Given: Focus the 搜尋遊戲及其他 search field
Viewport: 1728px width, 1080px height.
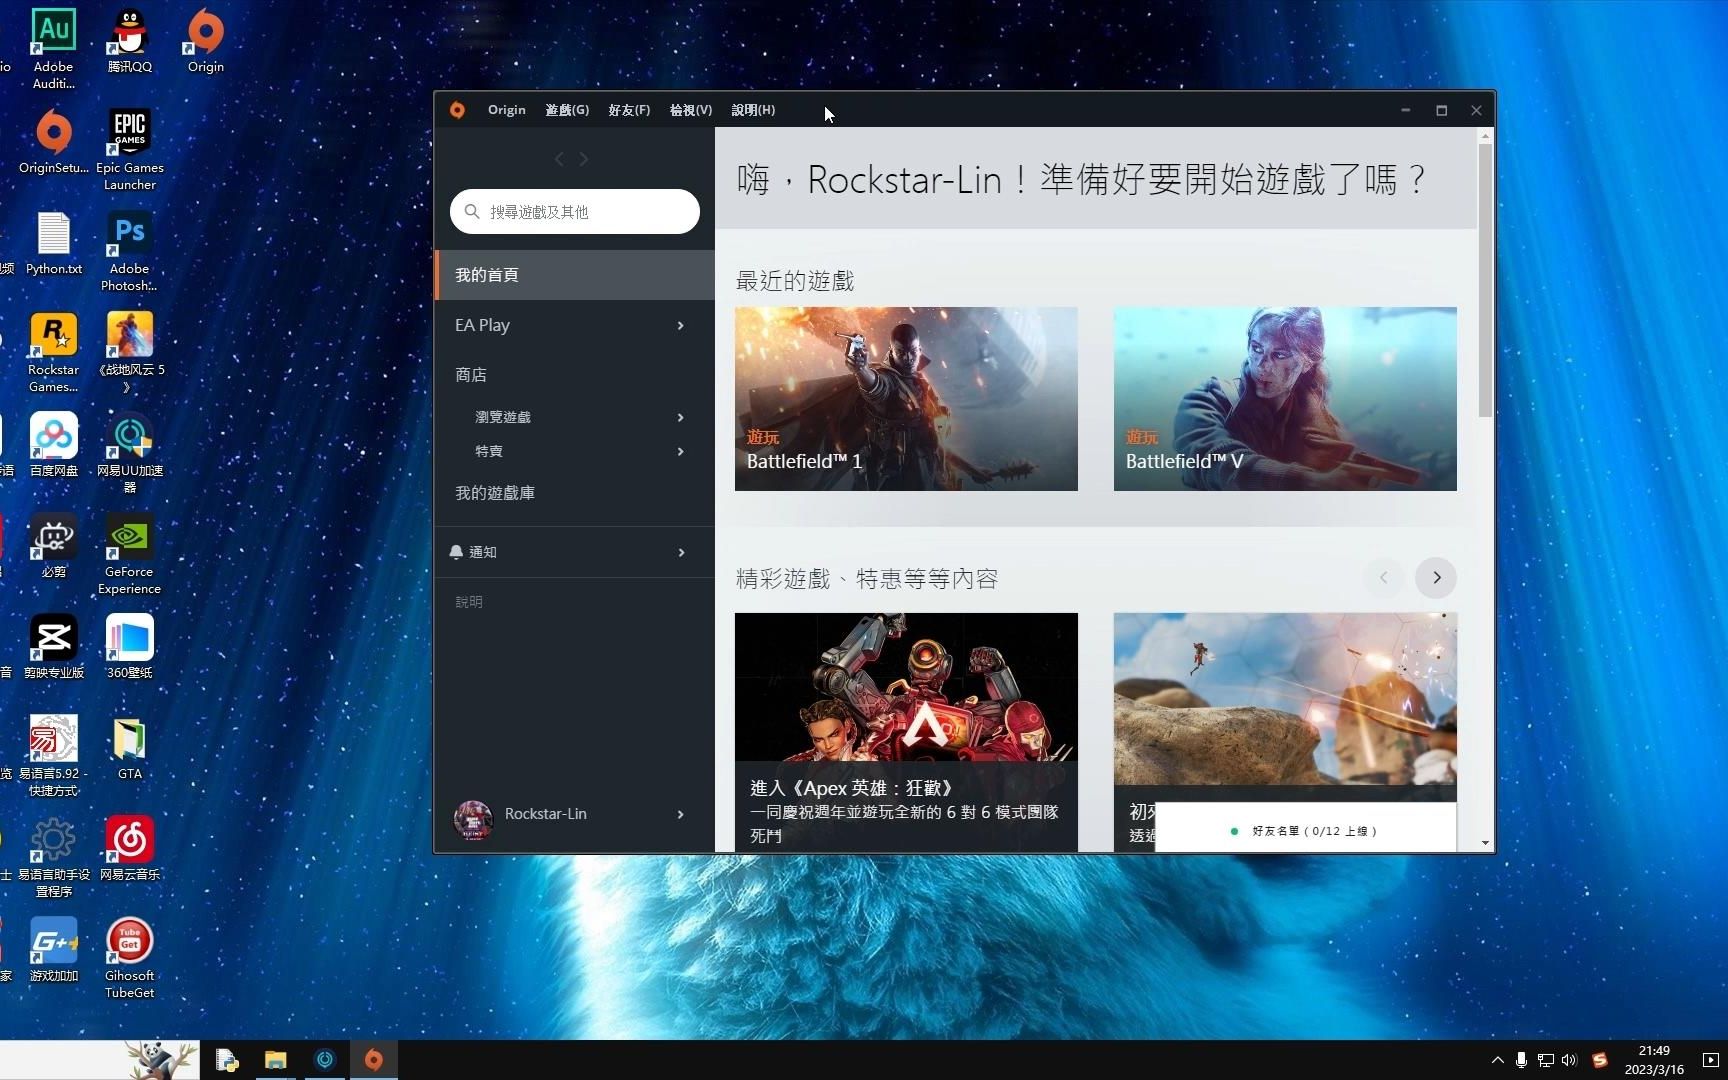Looking at the screenshot, I should tap(575, 211).
